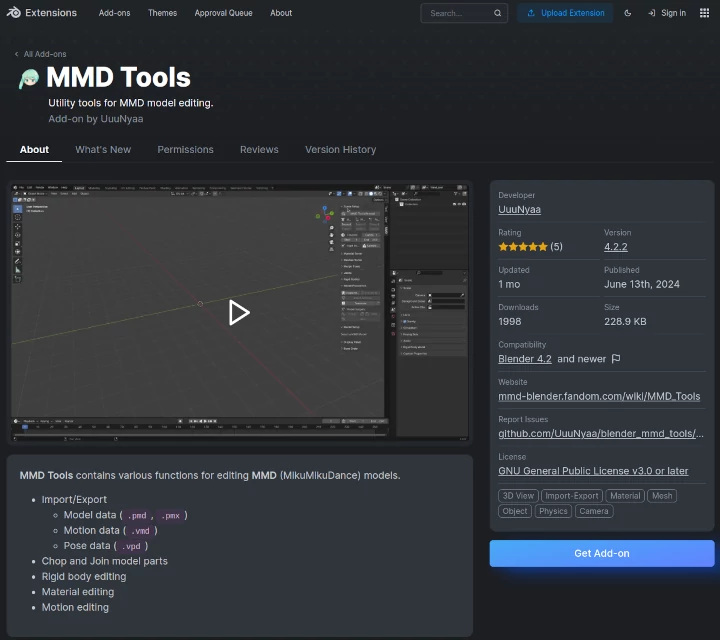
Task: Click the Mesh tag
Action: (662, 496)
